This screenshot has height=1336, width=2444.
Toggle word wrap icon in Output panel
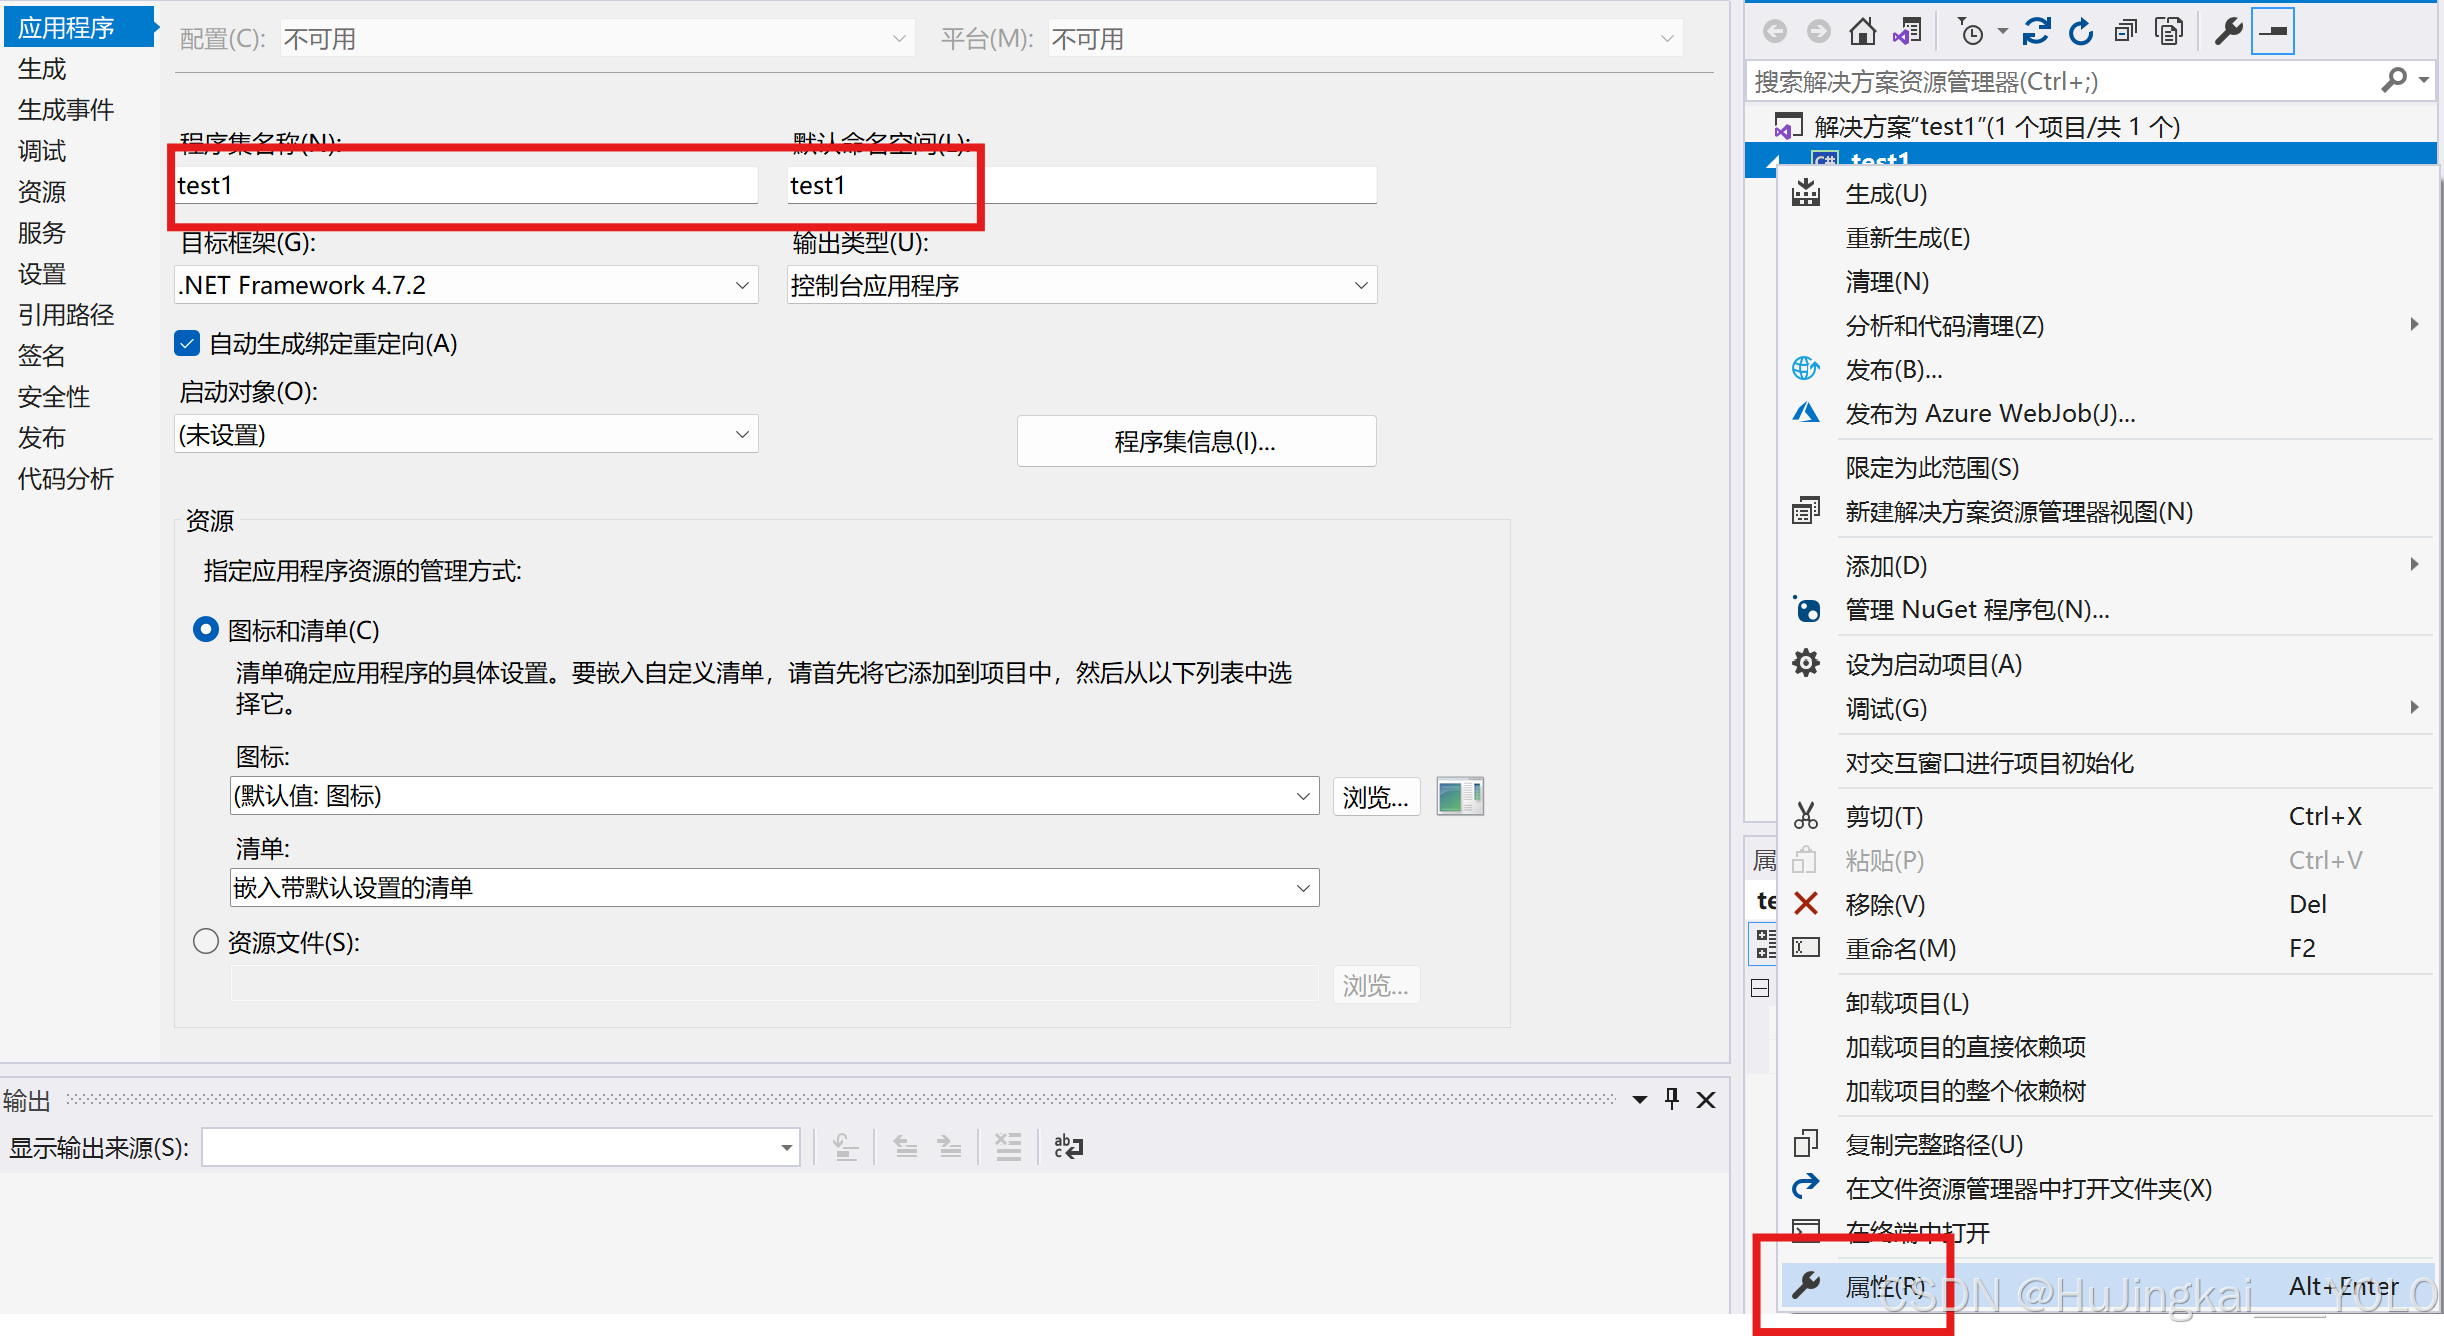pos(1068,1147)
